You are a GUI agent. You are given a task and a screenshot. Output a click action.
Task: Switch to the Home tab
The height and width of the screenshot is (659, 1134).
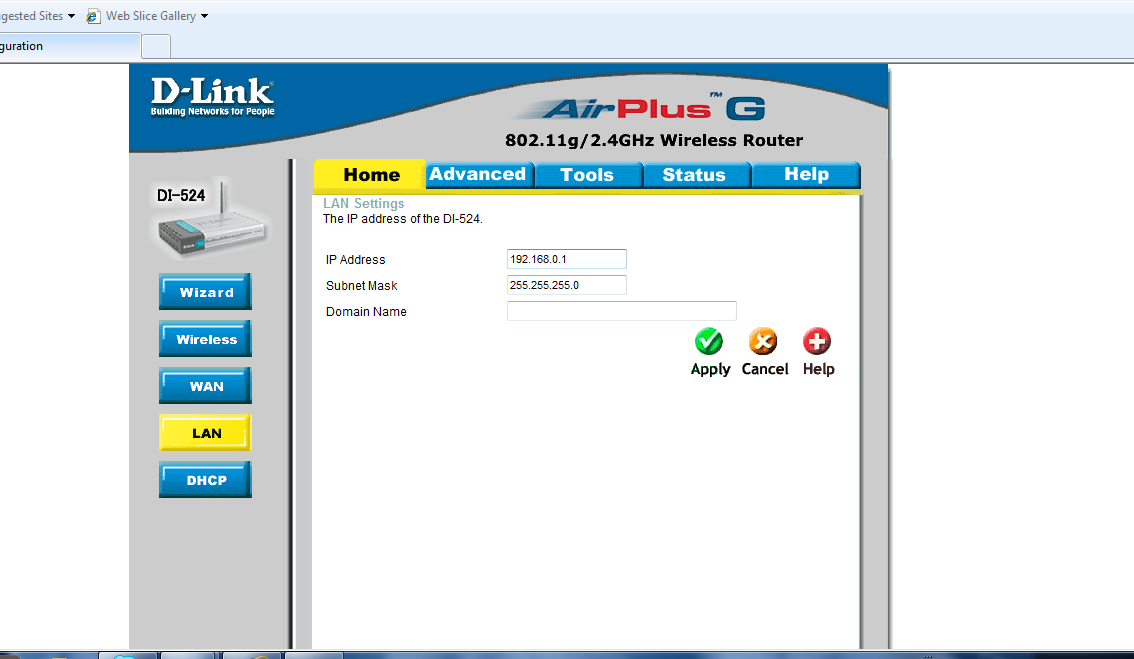tap(370, 174)
